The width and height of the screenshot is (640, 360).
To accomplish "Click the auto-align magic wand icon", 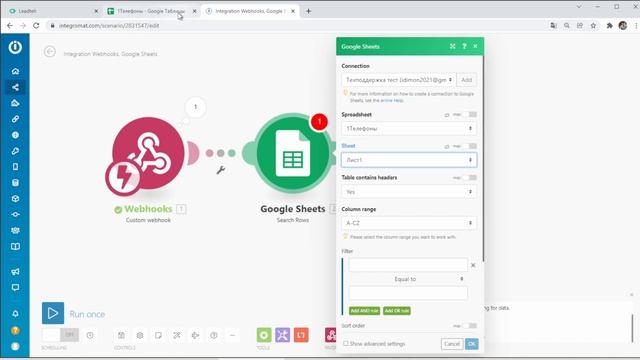I will point(177,335).
